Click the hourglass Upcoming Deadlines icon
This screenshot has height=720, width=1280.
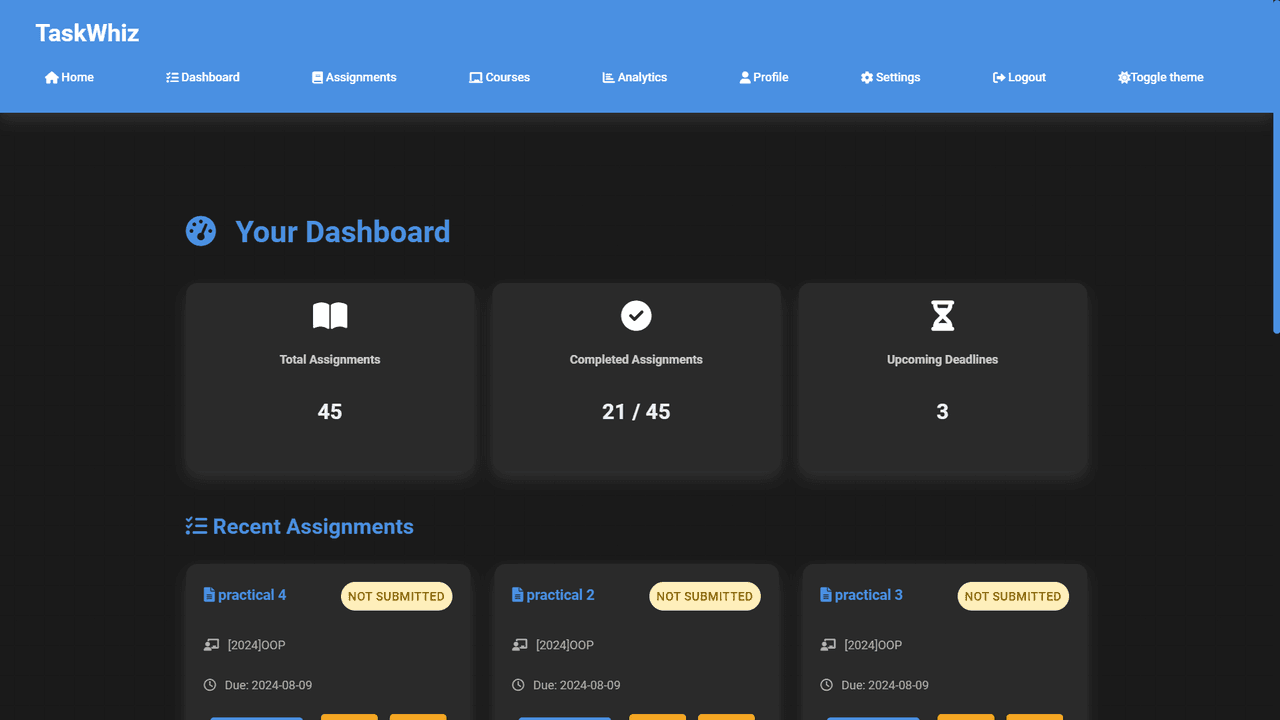point(942,316)
